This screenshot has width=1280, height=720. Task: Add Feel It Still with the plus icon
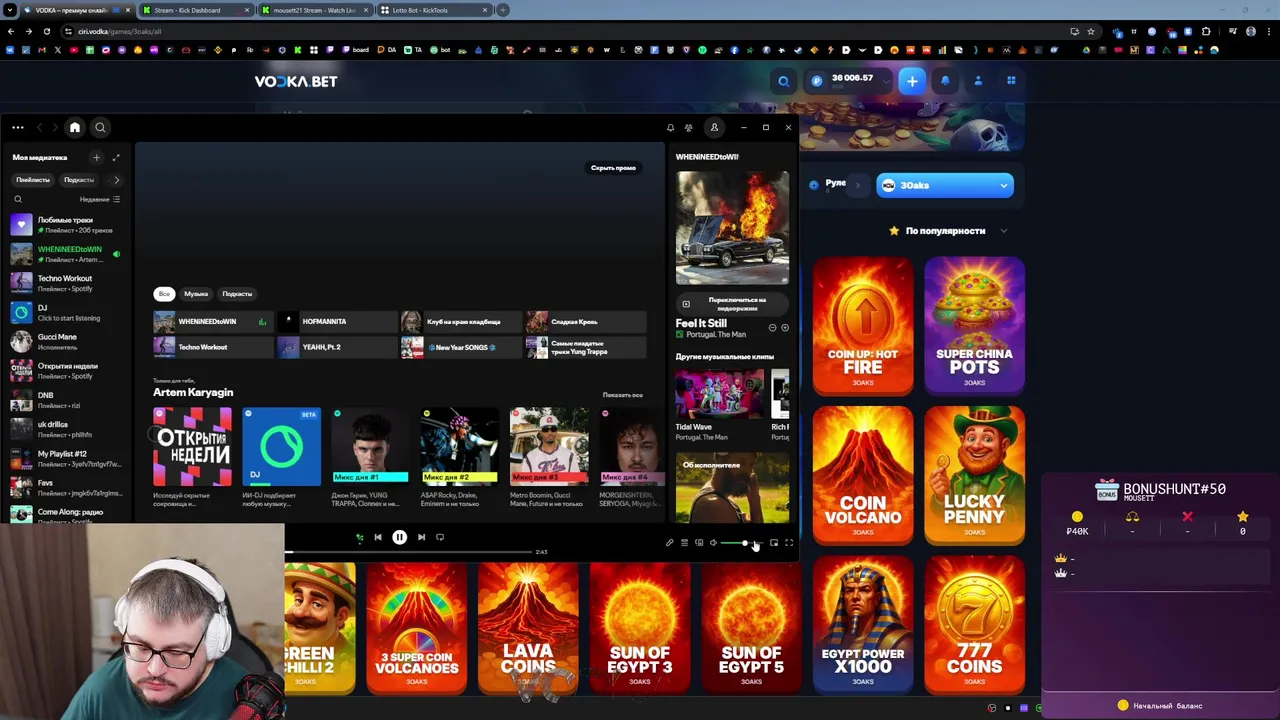785,328
